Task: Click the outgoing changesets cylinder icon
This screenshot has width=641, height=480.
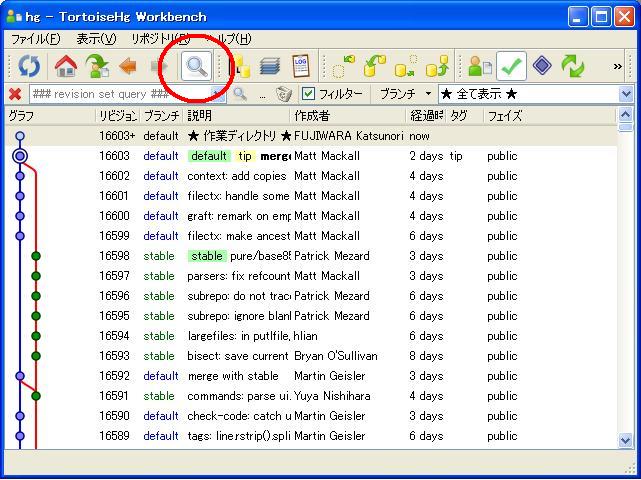Action: click(406, 66)
